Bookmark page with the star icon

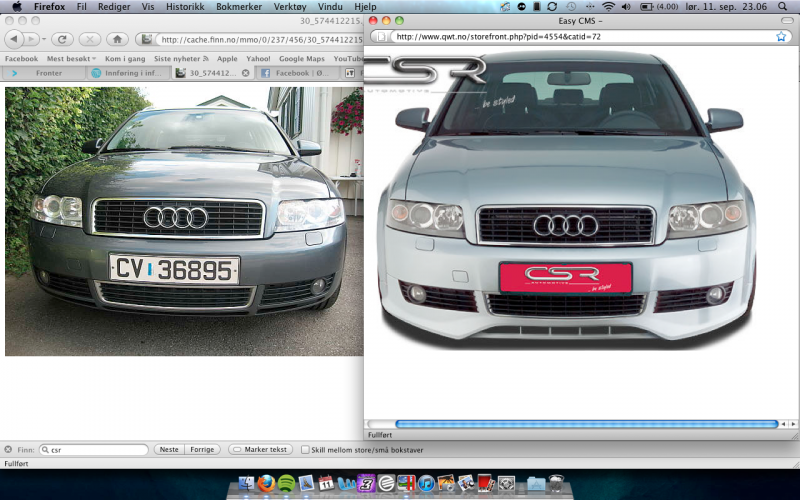pyautogui.click(x=781, y=36)
